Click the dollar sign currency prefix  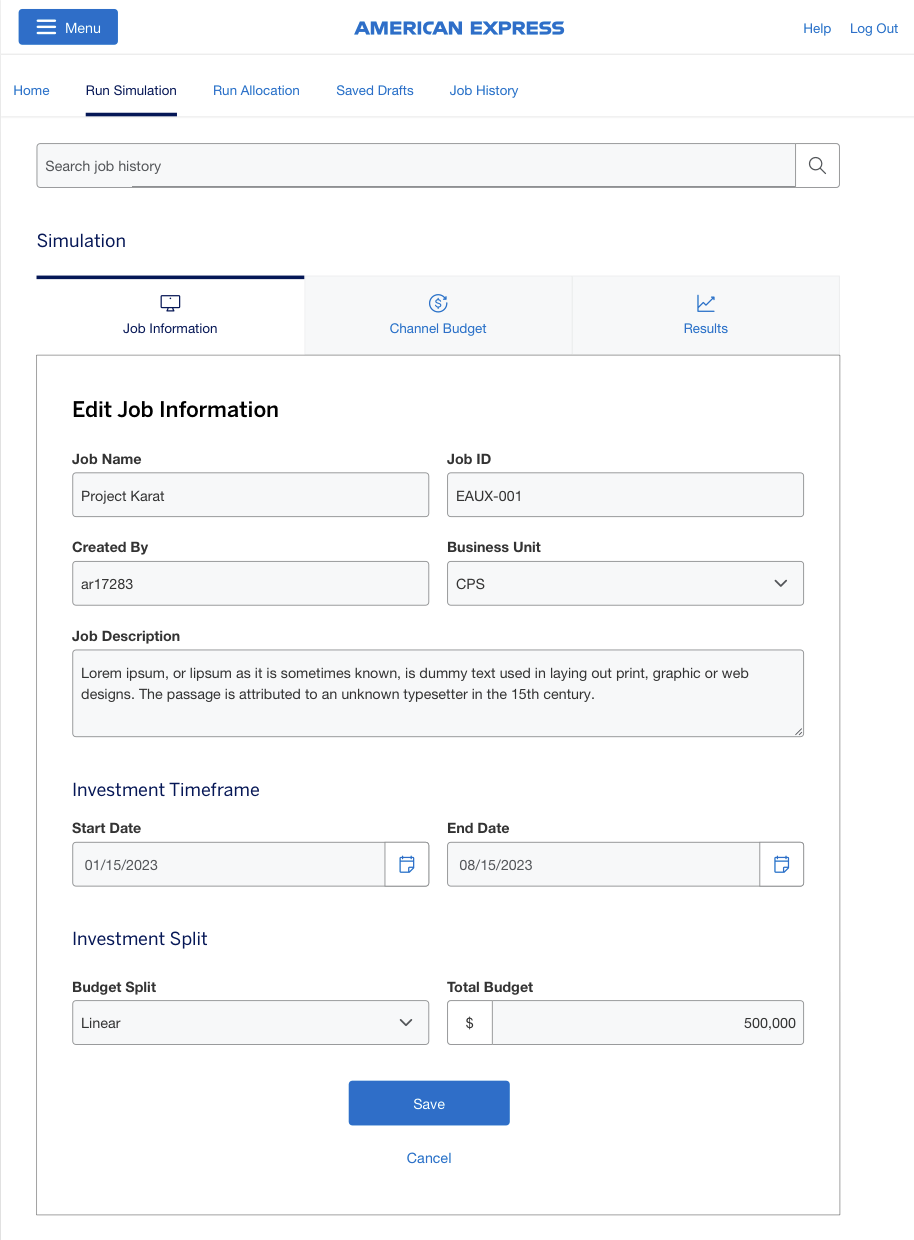pyautogui.click(x=470, y=1023)
